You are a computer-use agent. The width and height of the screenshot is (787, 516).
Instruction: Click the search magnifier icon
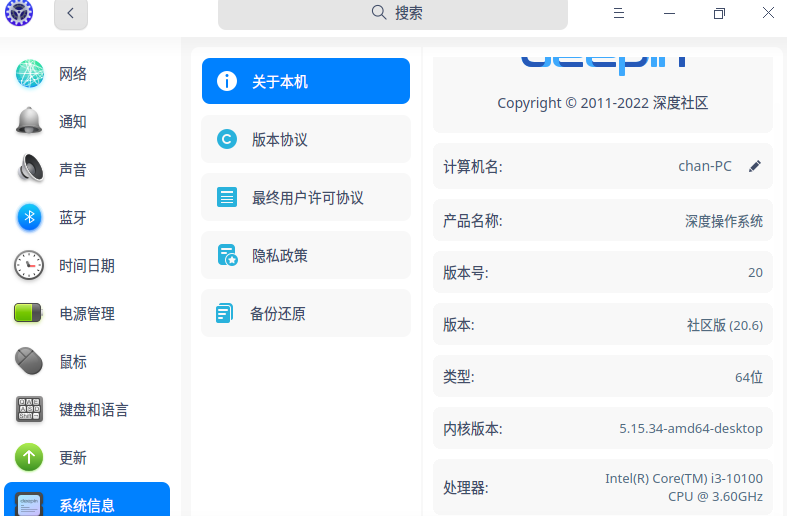pos(379,12)
